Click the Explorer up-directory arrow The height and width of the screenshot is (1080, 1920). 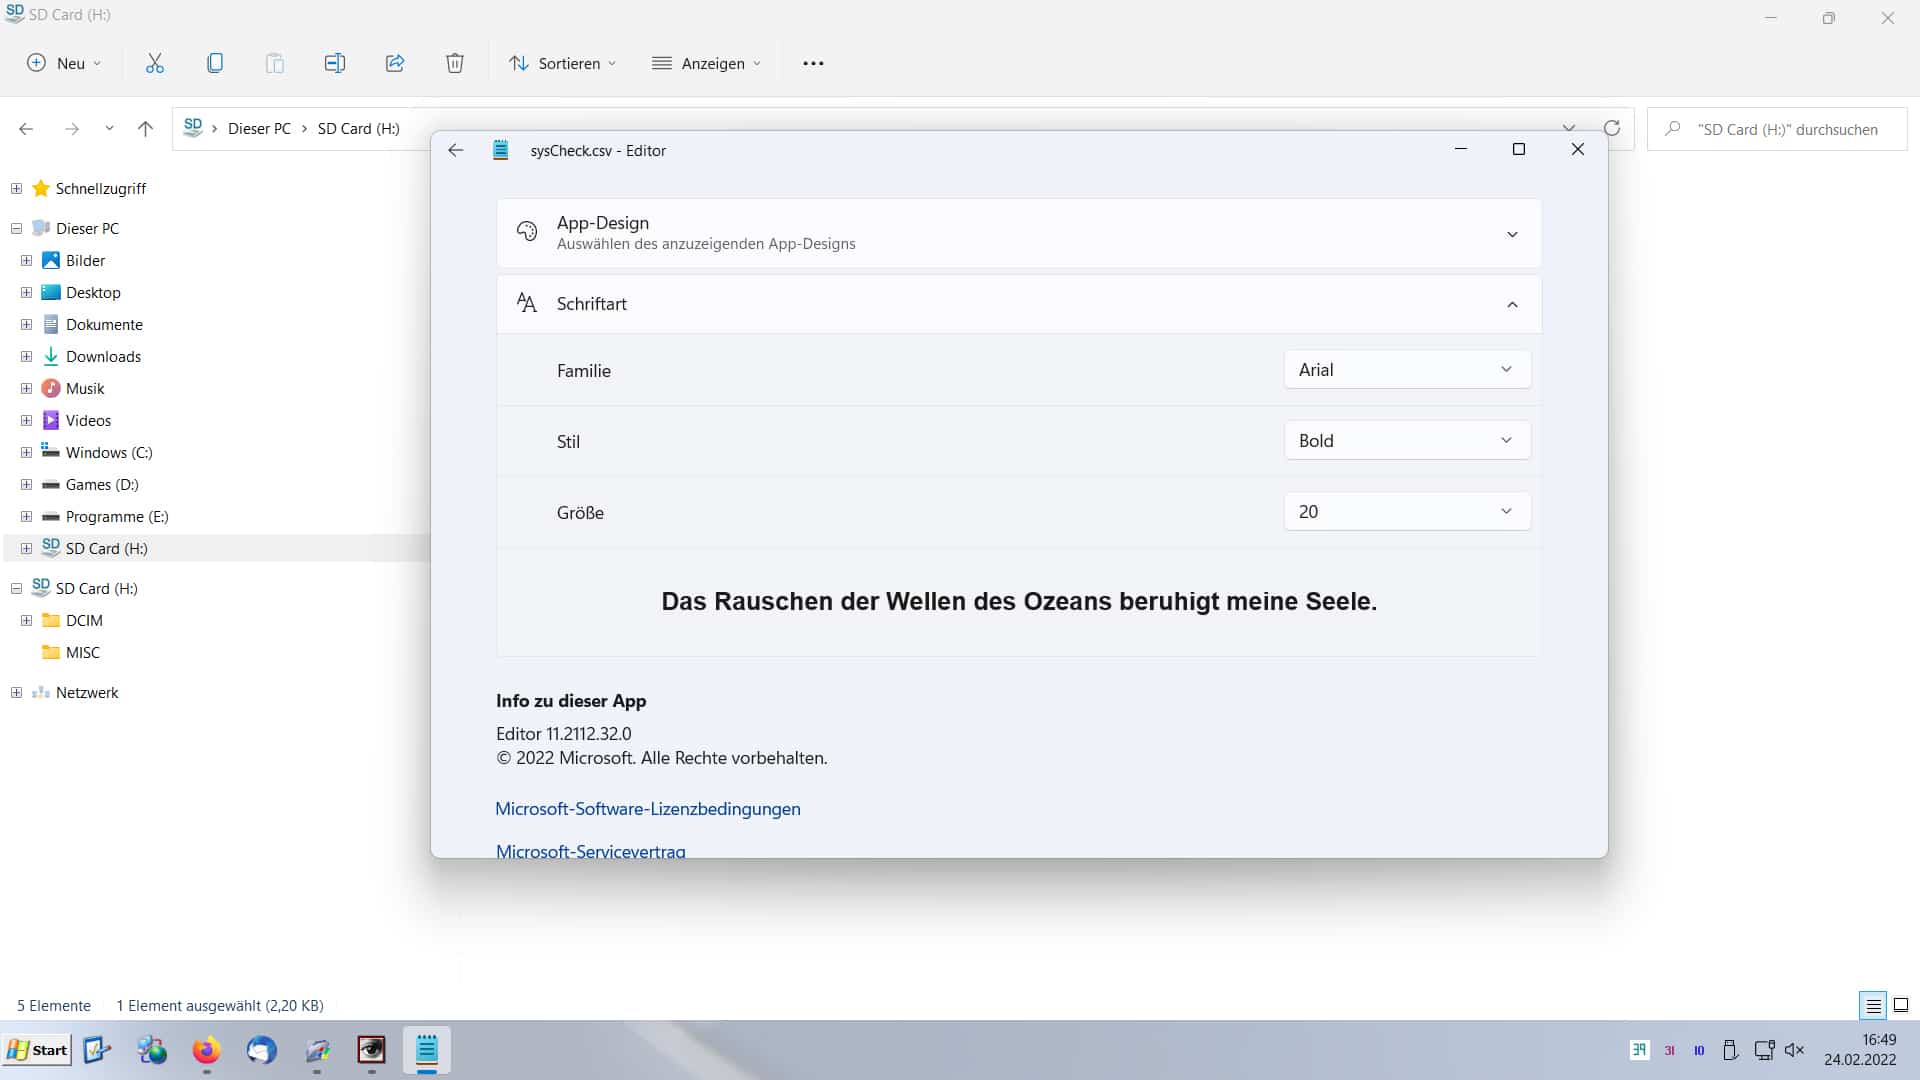pos(145,129)
